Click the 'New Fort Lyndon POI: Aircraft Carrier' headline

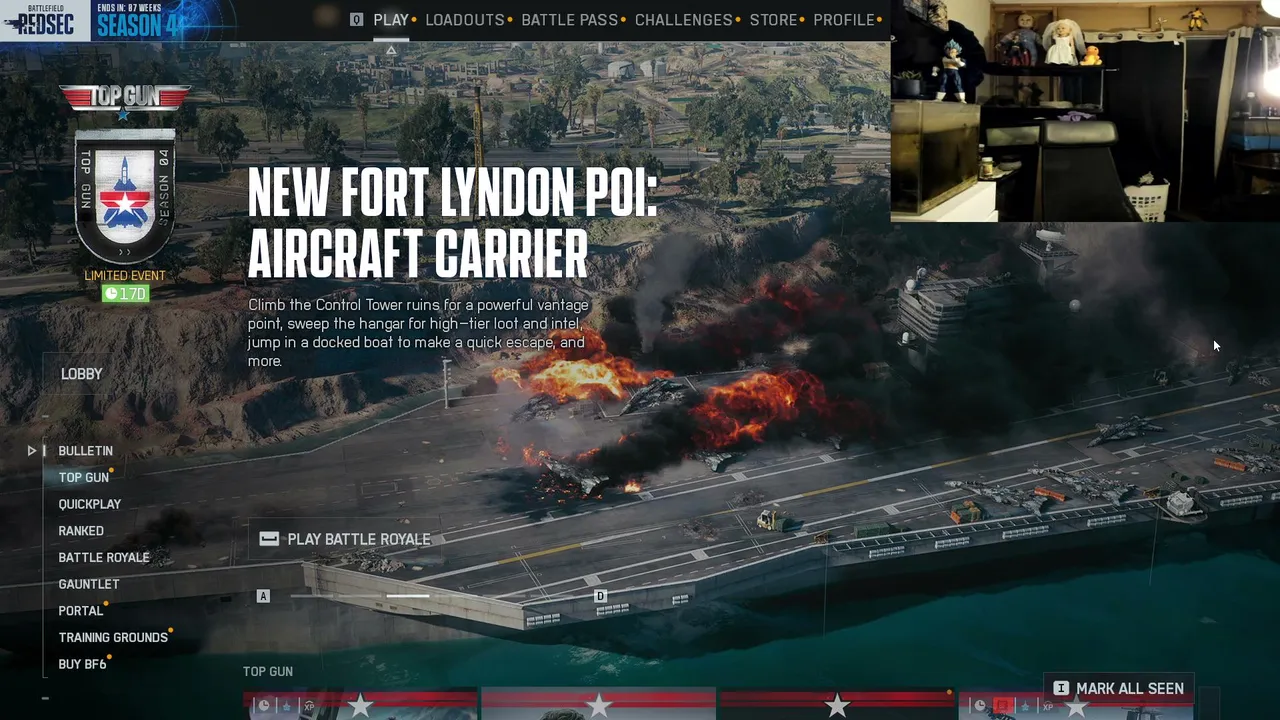point(453,222)
